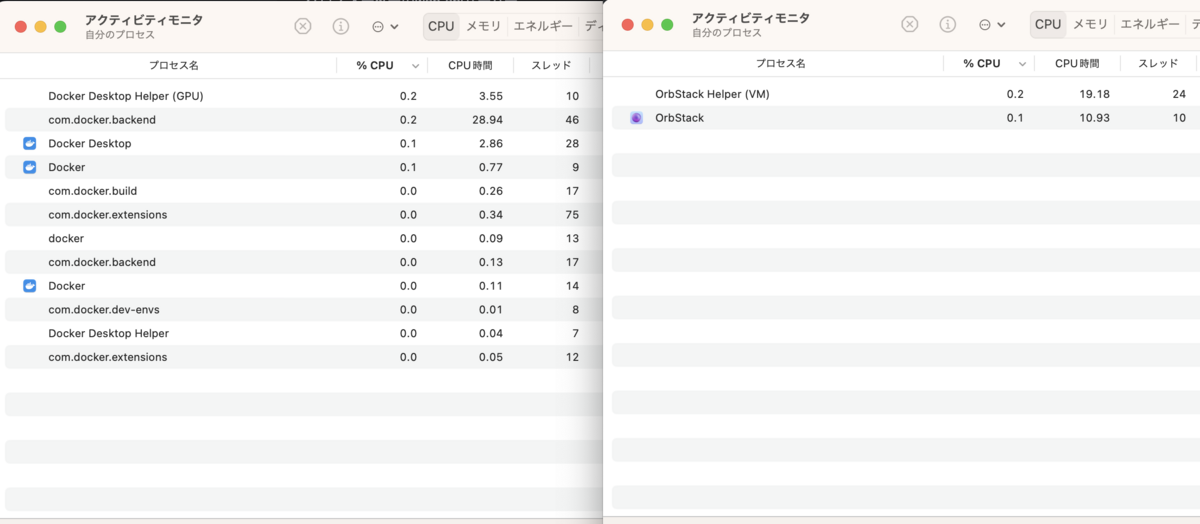The width and height of the screenshot is (1200, 524).
Task: Sort by スレッド column in left window
Action: coord(551,65)
